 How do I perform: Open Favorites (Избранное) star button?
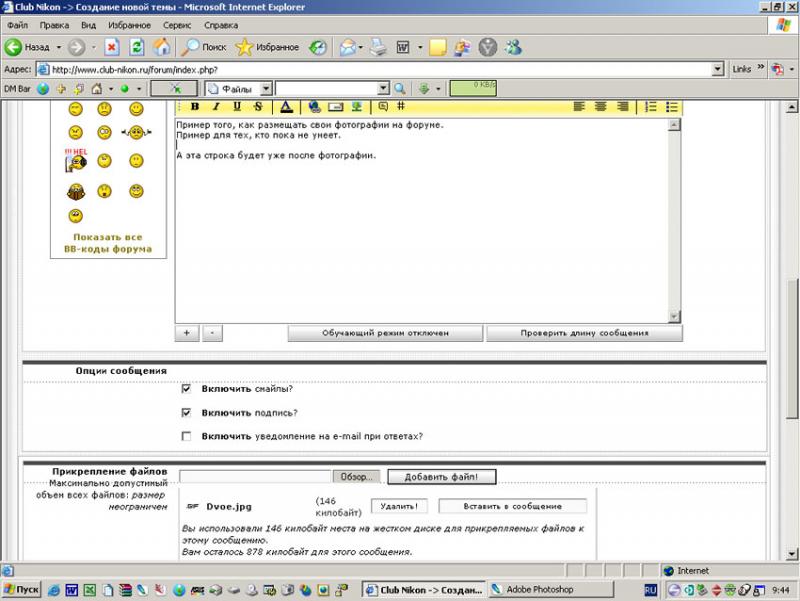(267, 47)
